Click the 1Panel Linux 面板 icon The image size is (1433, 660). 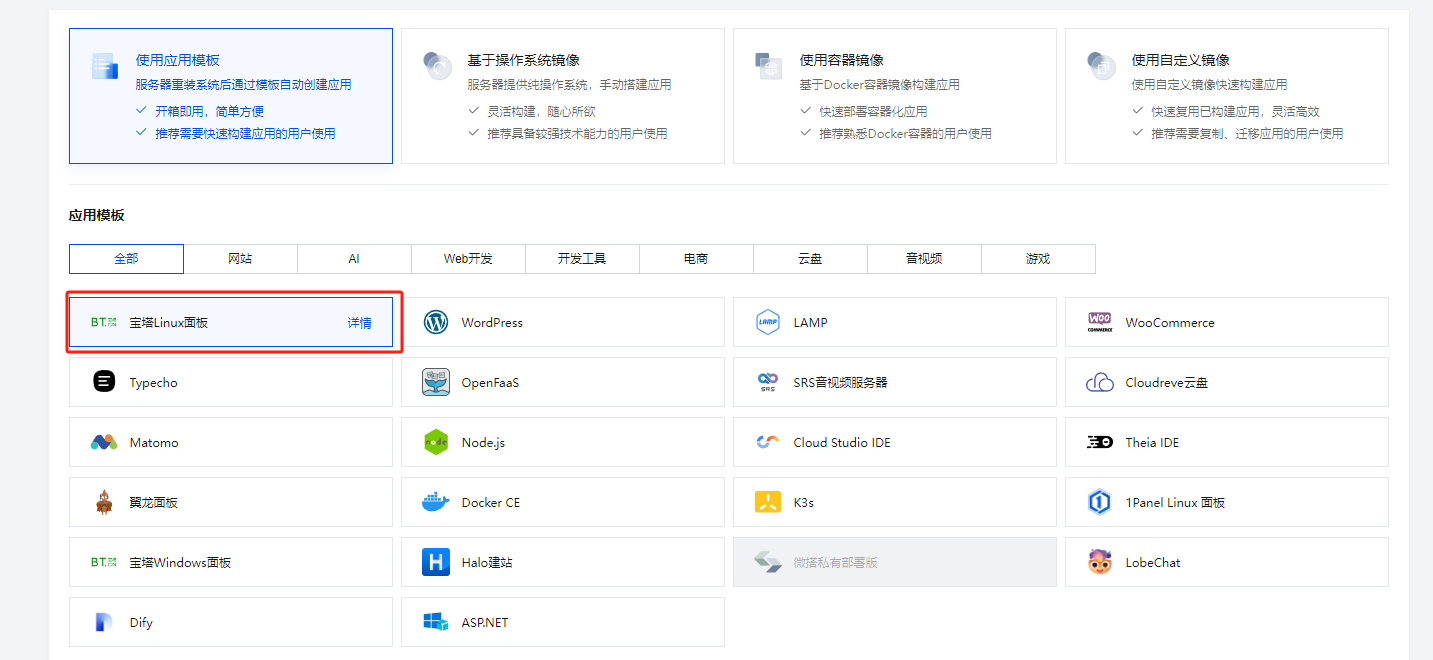[1100, 502]
